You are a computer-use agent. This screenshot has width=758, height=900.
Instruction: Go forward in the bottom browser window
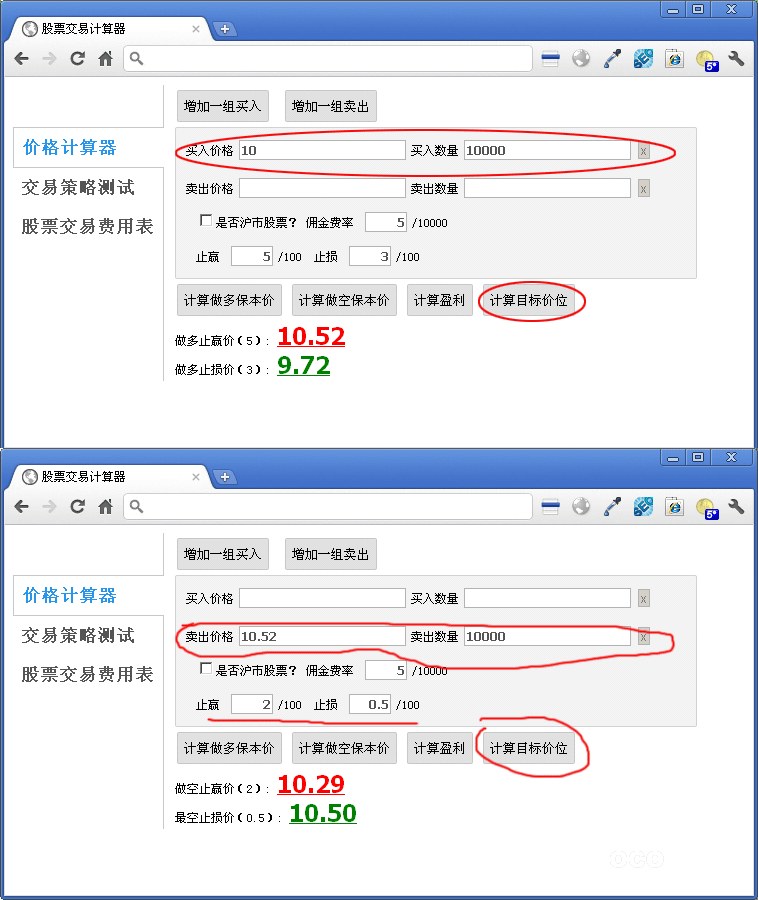(x=49, y=506)
